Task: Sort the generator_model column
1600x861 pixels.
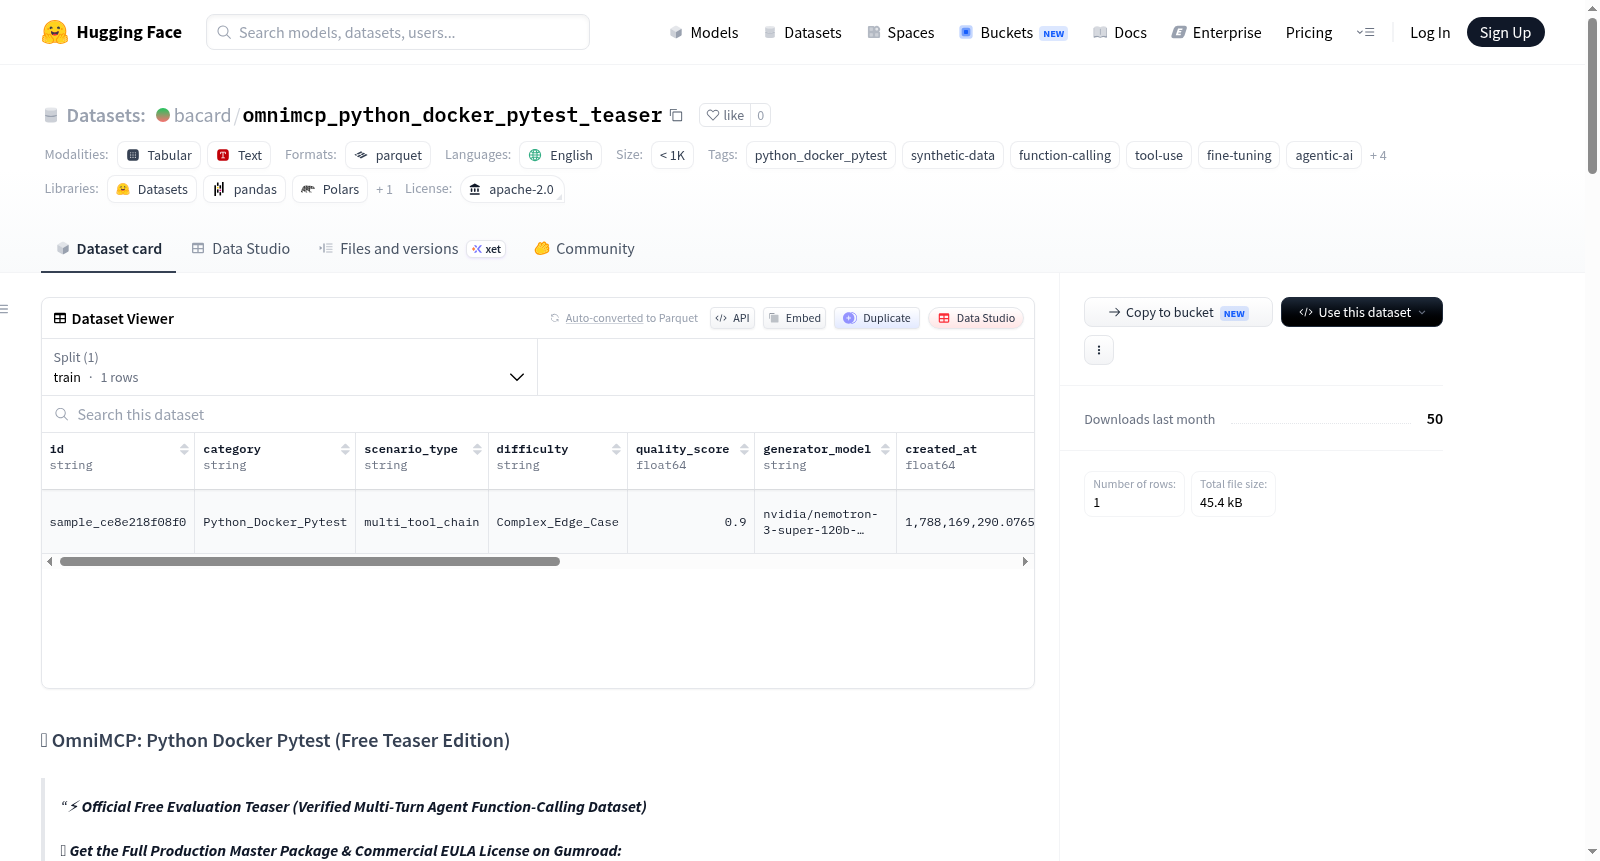Action: 885,449
